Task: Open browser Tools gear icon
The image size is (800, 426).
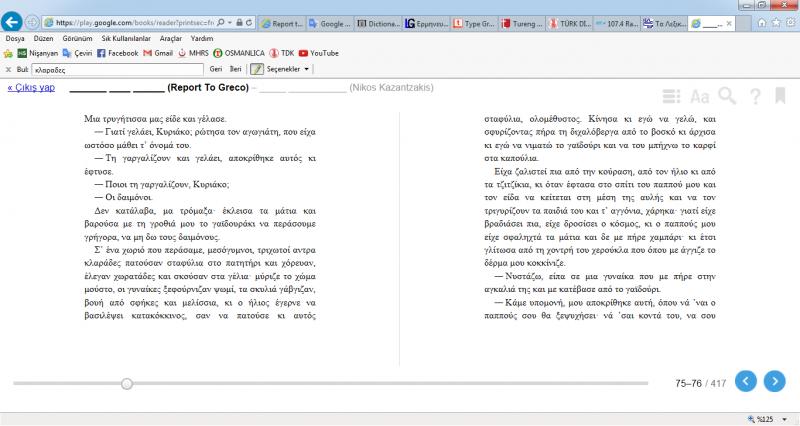Action: [x=791, y=22]
